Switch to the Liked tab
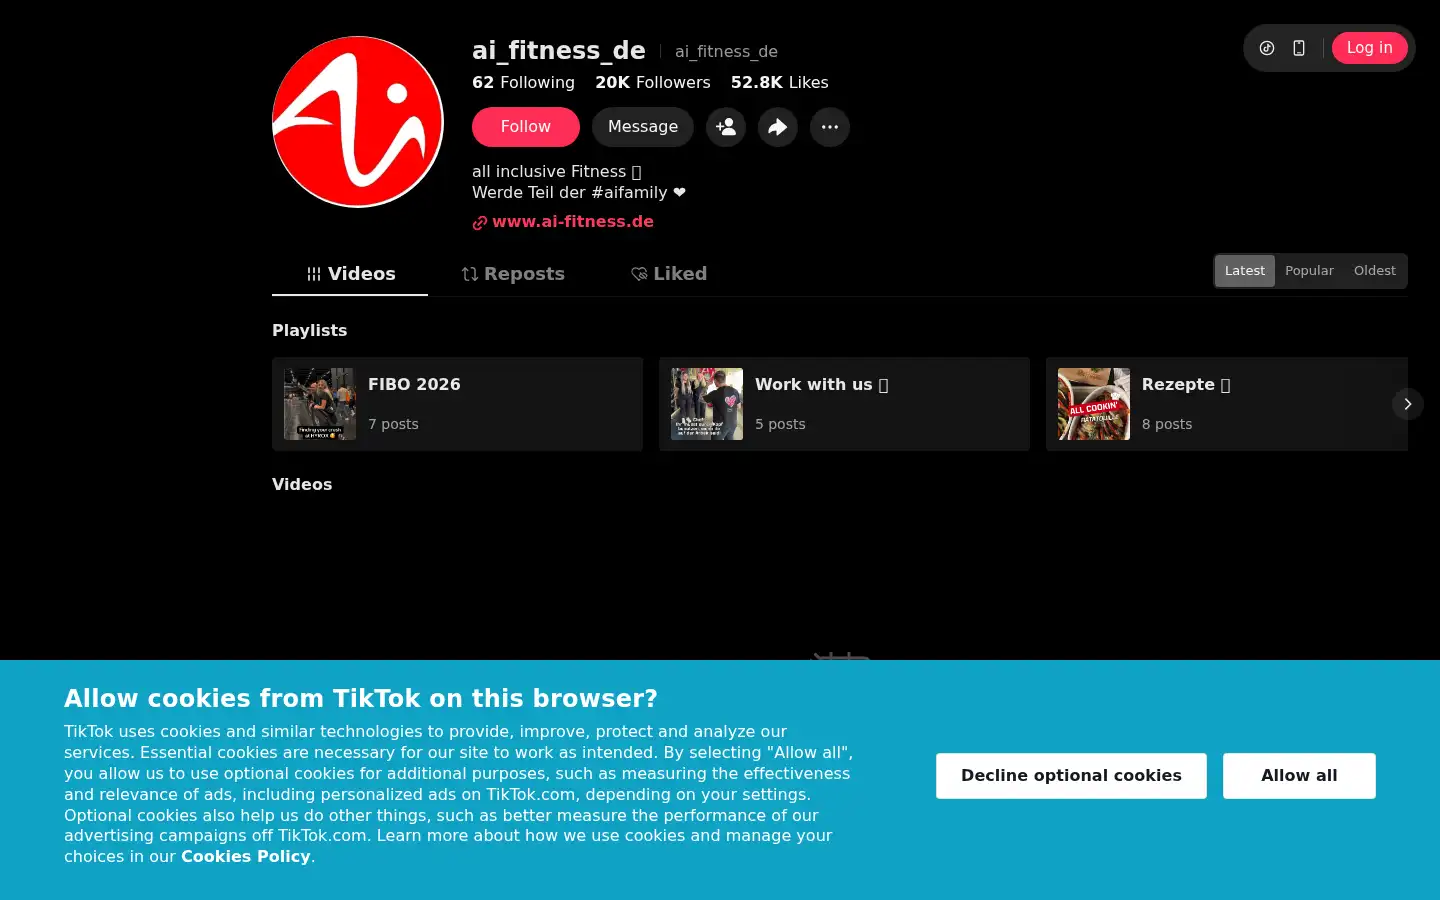The image size is (1440, 900). [x=669, y=274]
